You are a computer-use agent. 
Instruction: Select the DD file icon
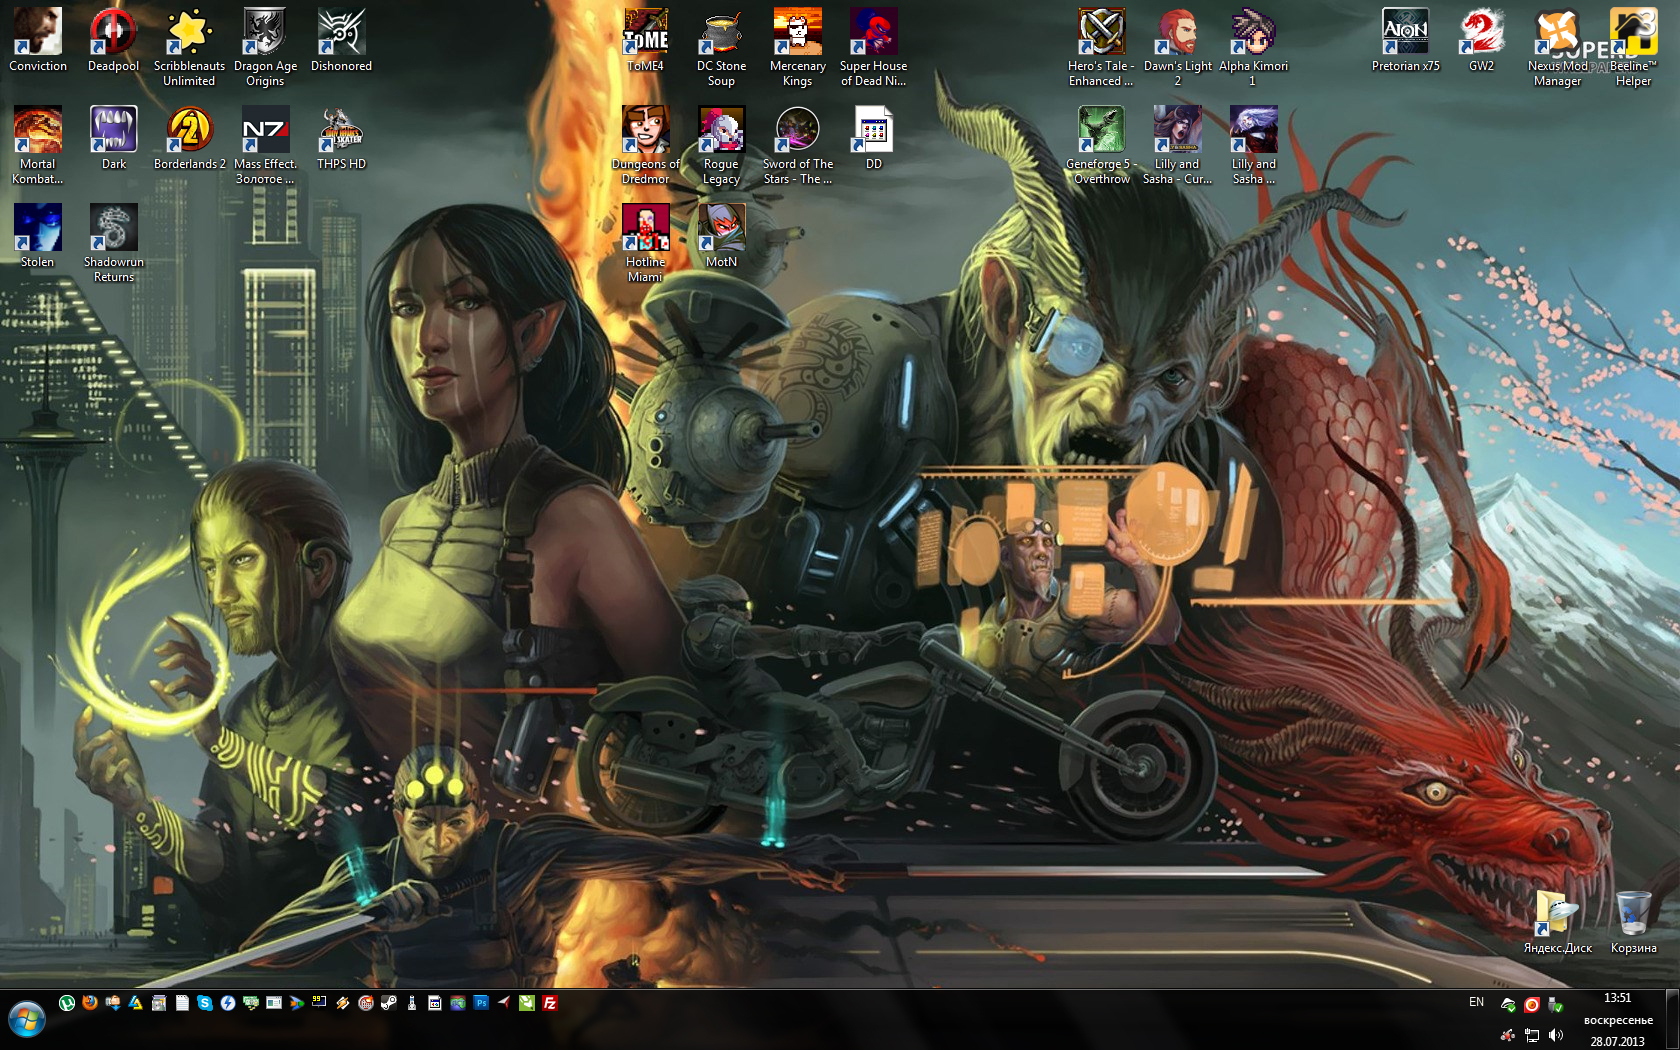tap(873, 138)
